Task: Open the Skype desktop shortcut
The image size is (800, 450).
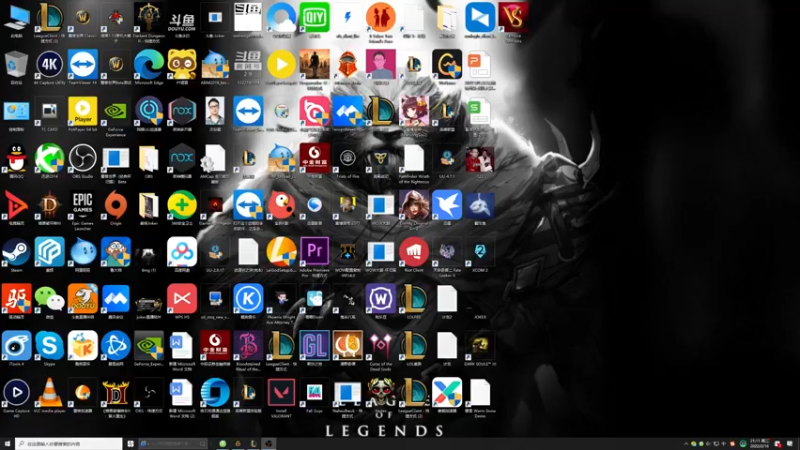Action: [49, 348]
